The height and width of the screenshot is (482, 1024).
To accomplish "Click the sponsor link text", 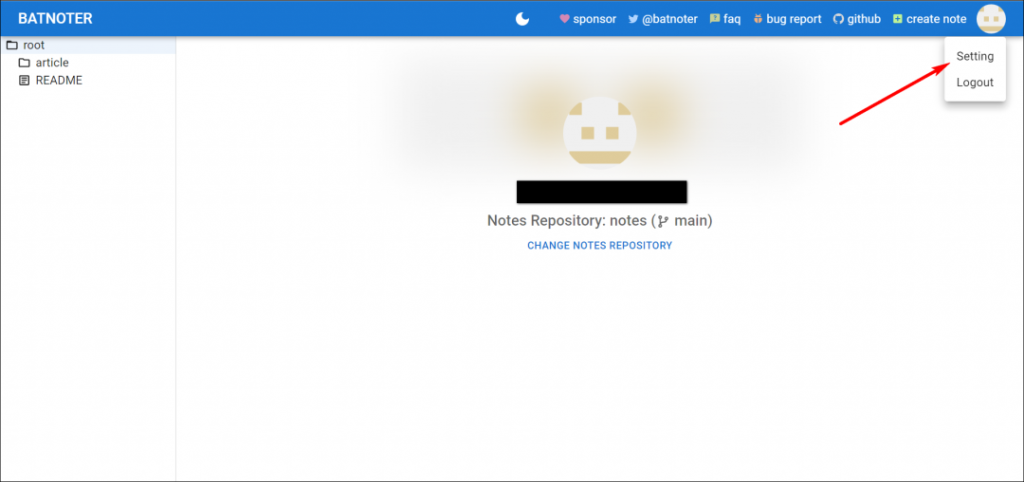I will pyautogui.click(x=594, y=19).
